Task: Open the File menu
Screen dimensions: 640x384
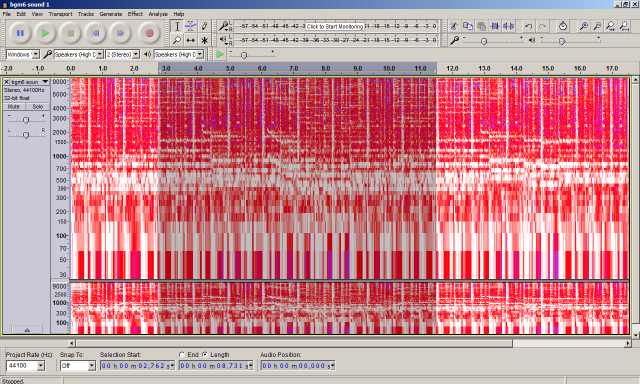Action: point(7,14)
